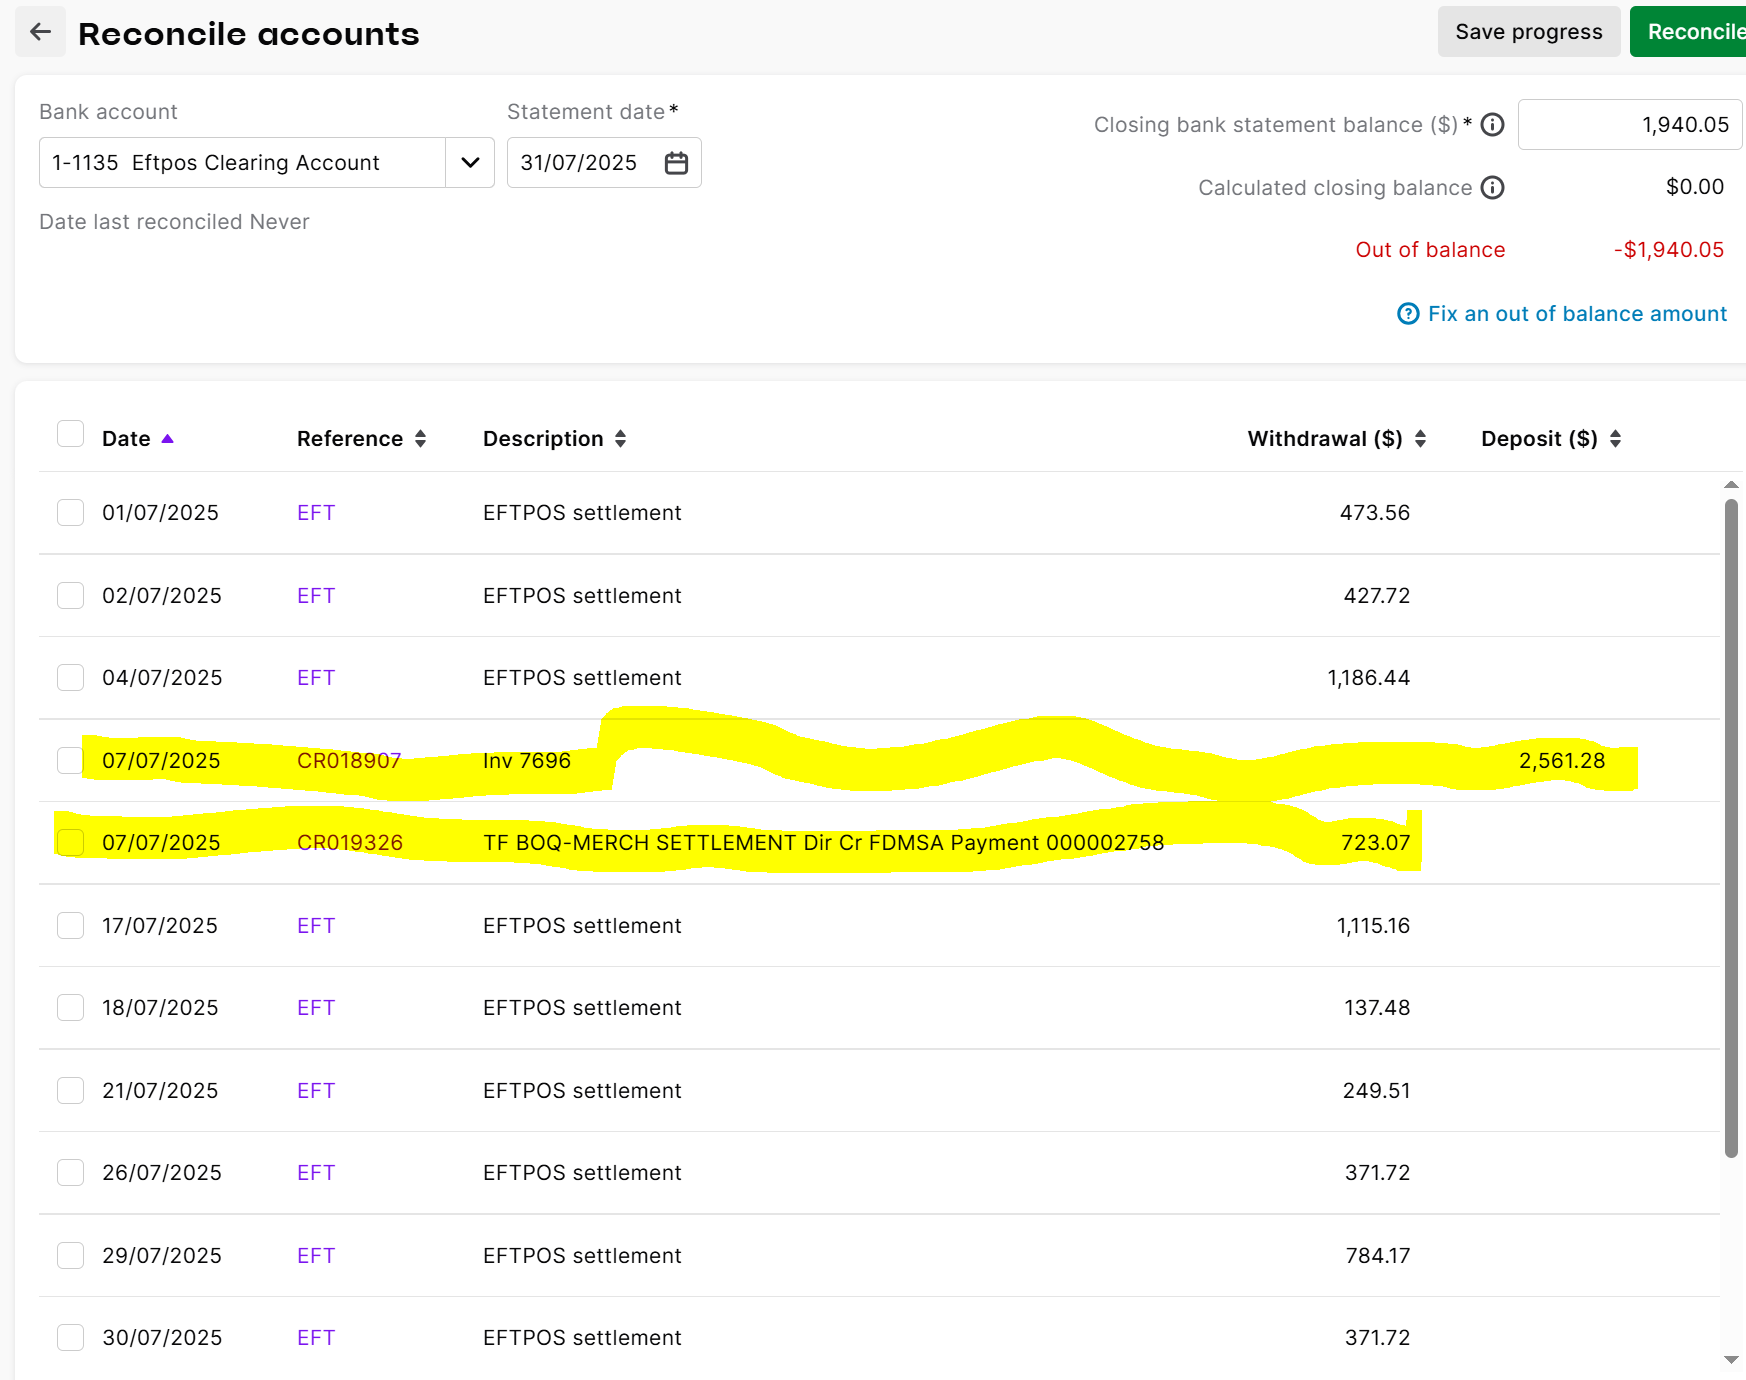Open reference CR018907 transaction
Viewport: 1746px width, 1380px height.
click(348, 761)
